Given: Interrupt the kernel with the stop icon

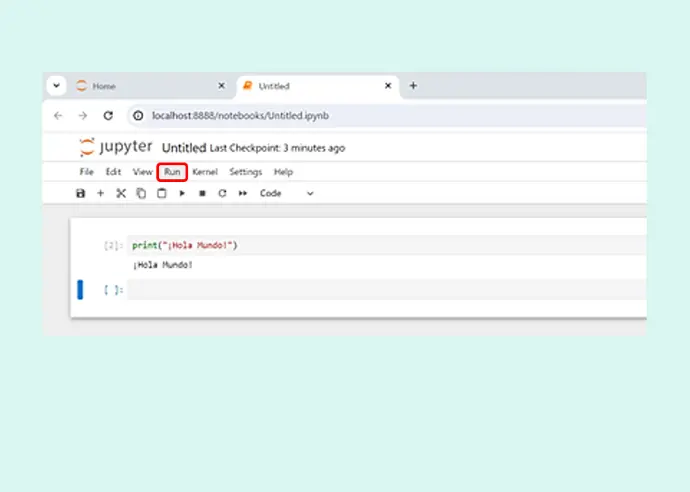Looking at the screenshot, I should point(202,193).
